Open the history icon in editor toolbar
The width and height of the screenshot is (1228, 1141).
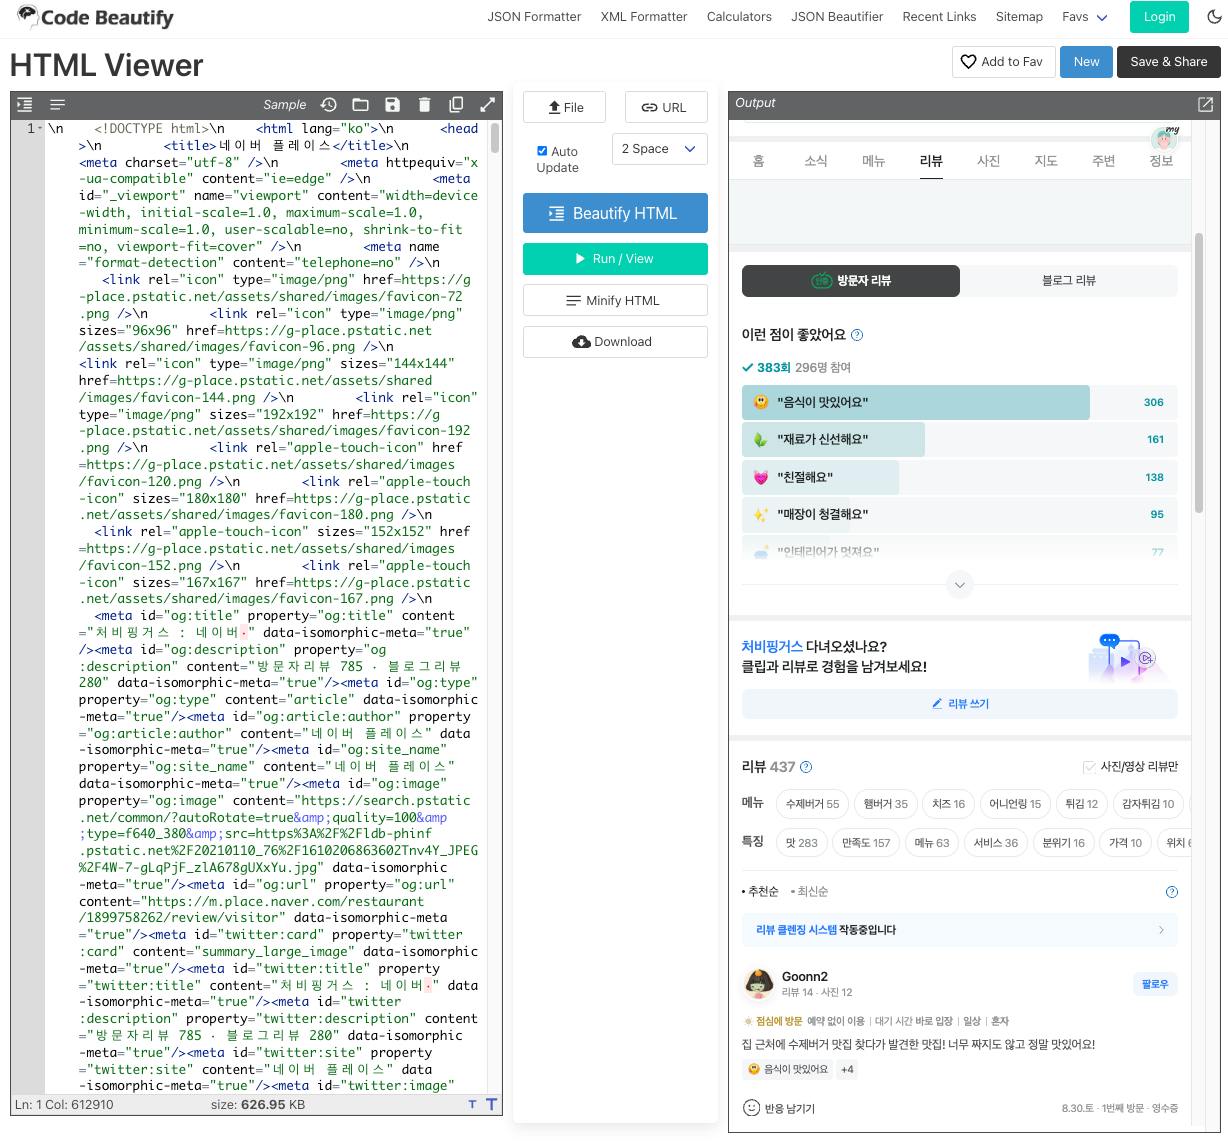tap(328, 104)
